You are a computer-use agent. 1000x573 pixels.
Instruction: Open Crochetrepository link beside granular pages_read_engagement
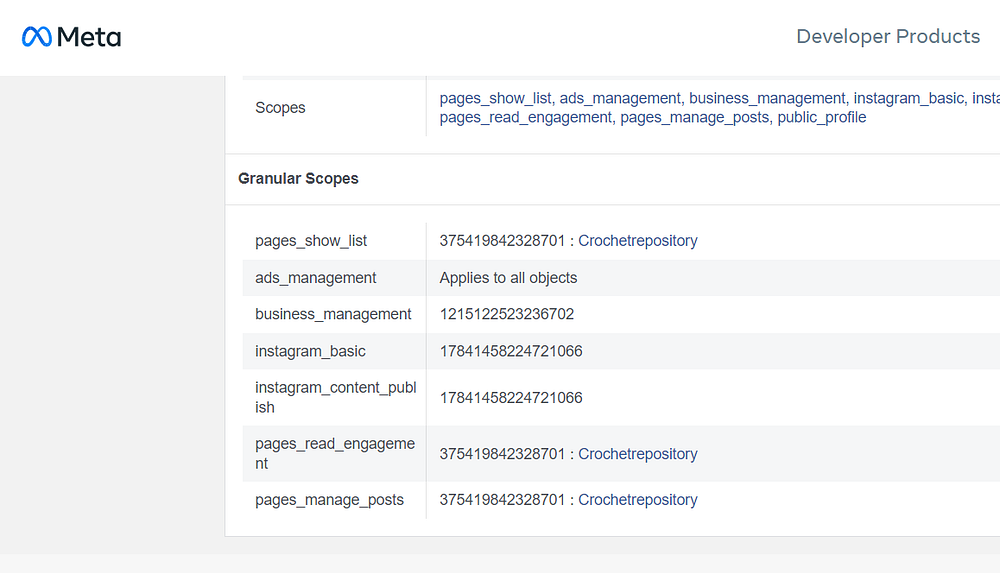coord(638,454)
